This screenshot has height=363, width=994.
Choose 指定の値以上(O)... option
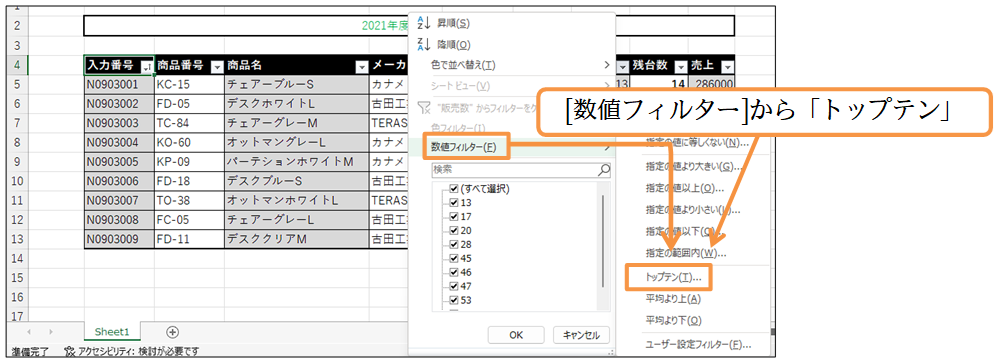point(685,188)
